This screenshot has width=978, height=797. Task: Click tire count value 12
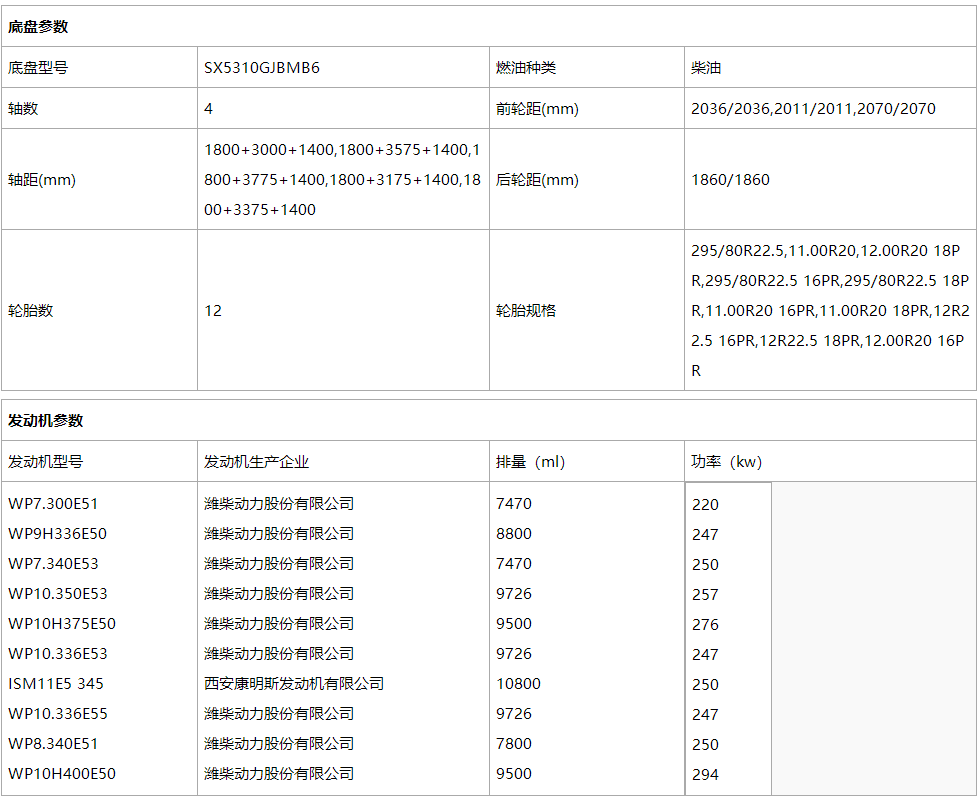pos(213,311)
